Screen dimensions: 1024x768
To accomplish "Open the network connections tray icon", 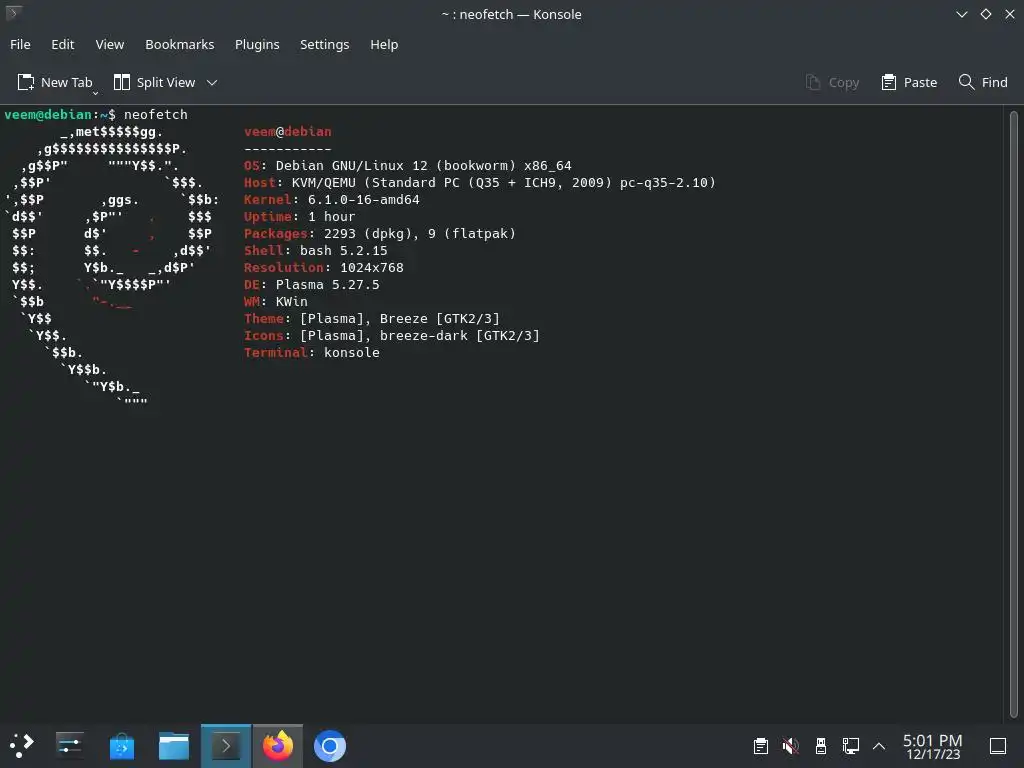I will [x=850, y=746].
